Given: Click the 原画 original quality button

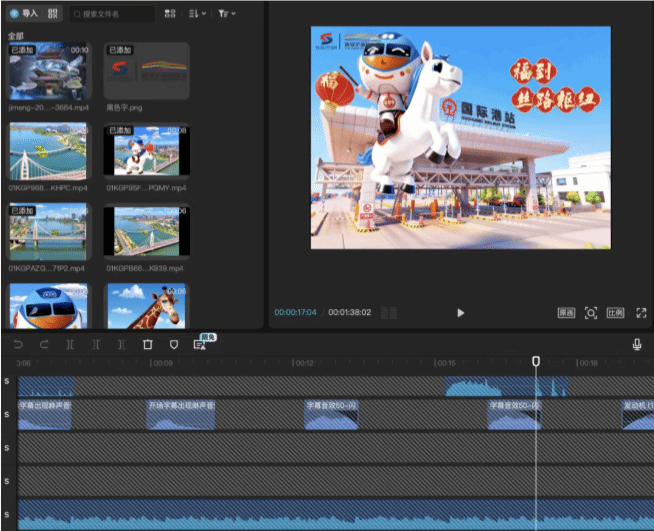Looking at the screenshot, I should click(566, 313).
